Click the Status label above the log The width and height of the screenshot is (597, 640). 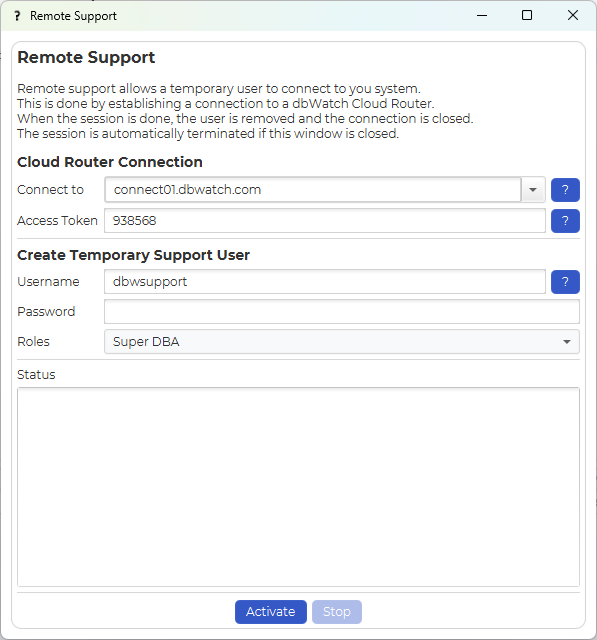tap(36, 375)
